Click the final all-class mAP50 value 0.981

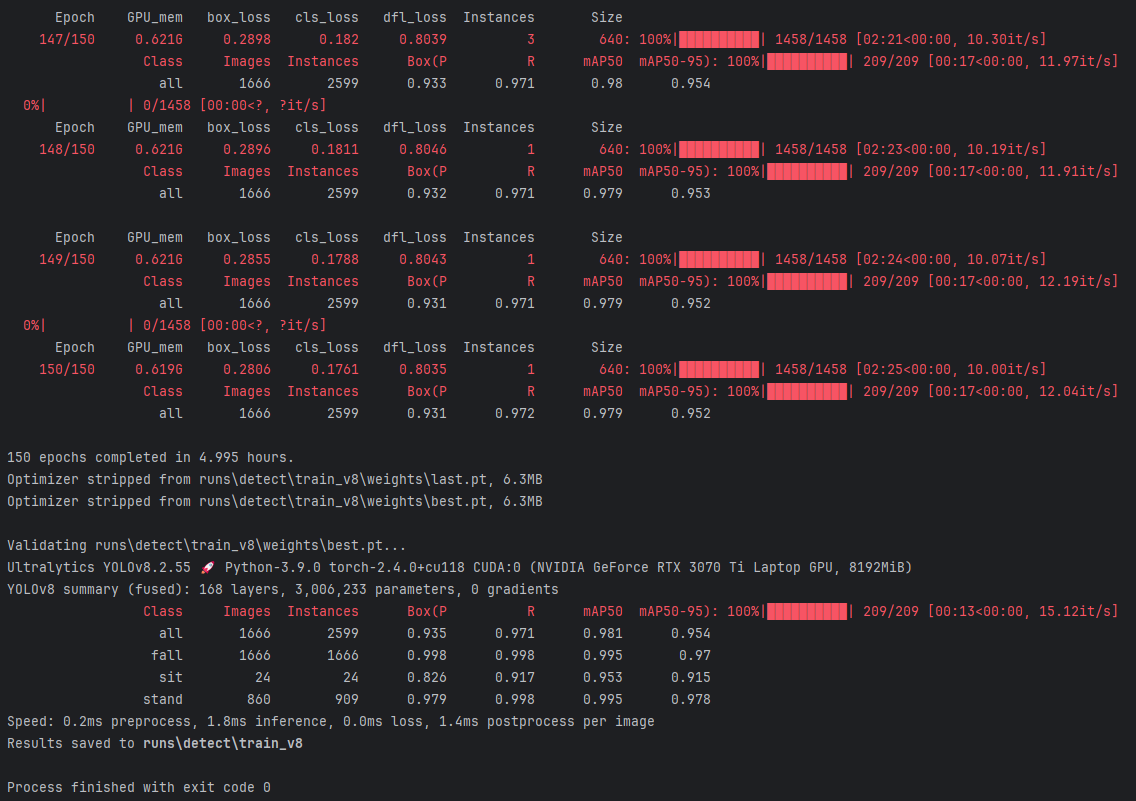[x=603, y=633]
